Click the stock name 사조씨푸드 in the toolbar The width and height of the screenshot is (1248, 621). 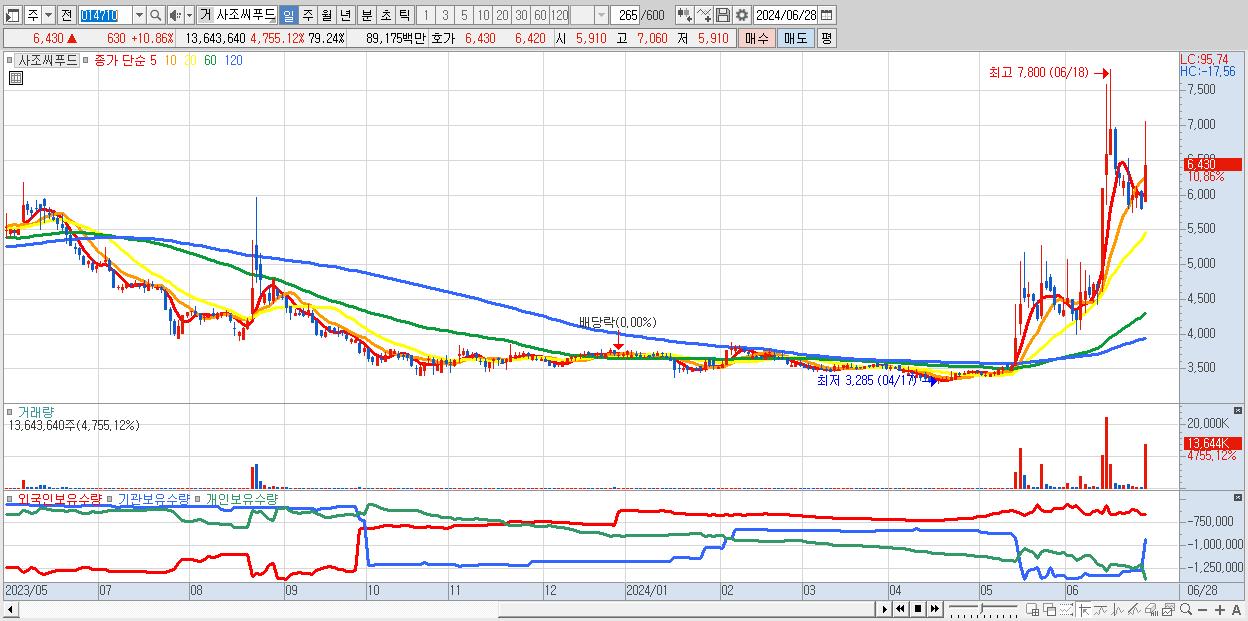(x=246, y=15)
